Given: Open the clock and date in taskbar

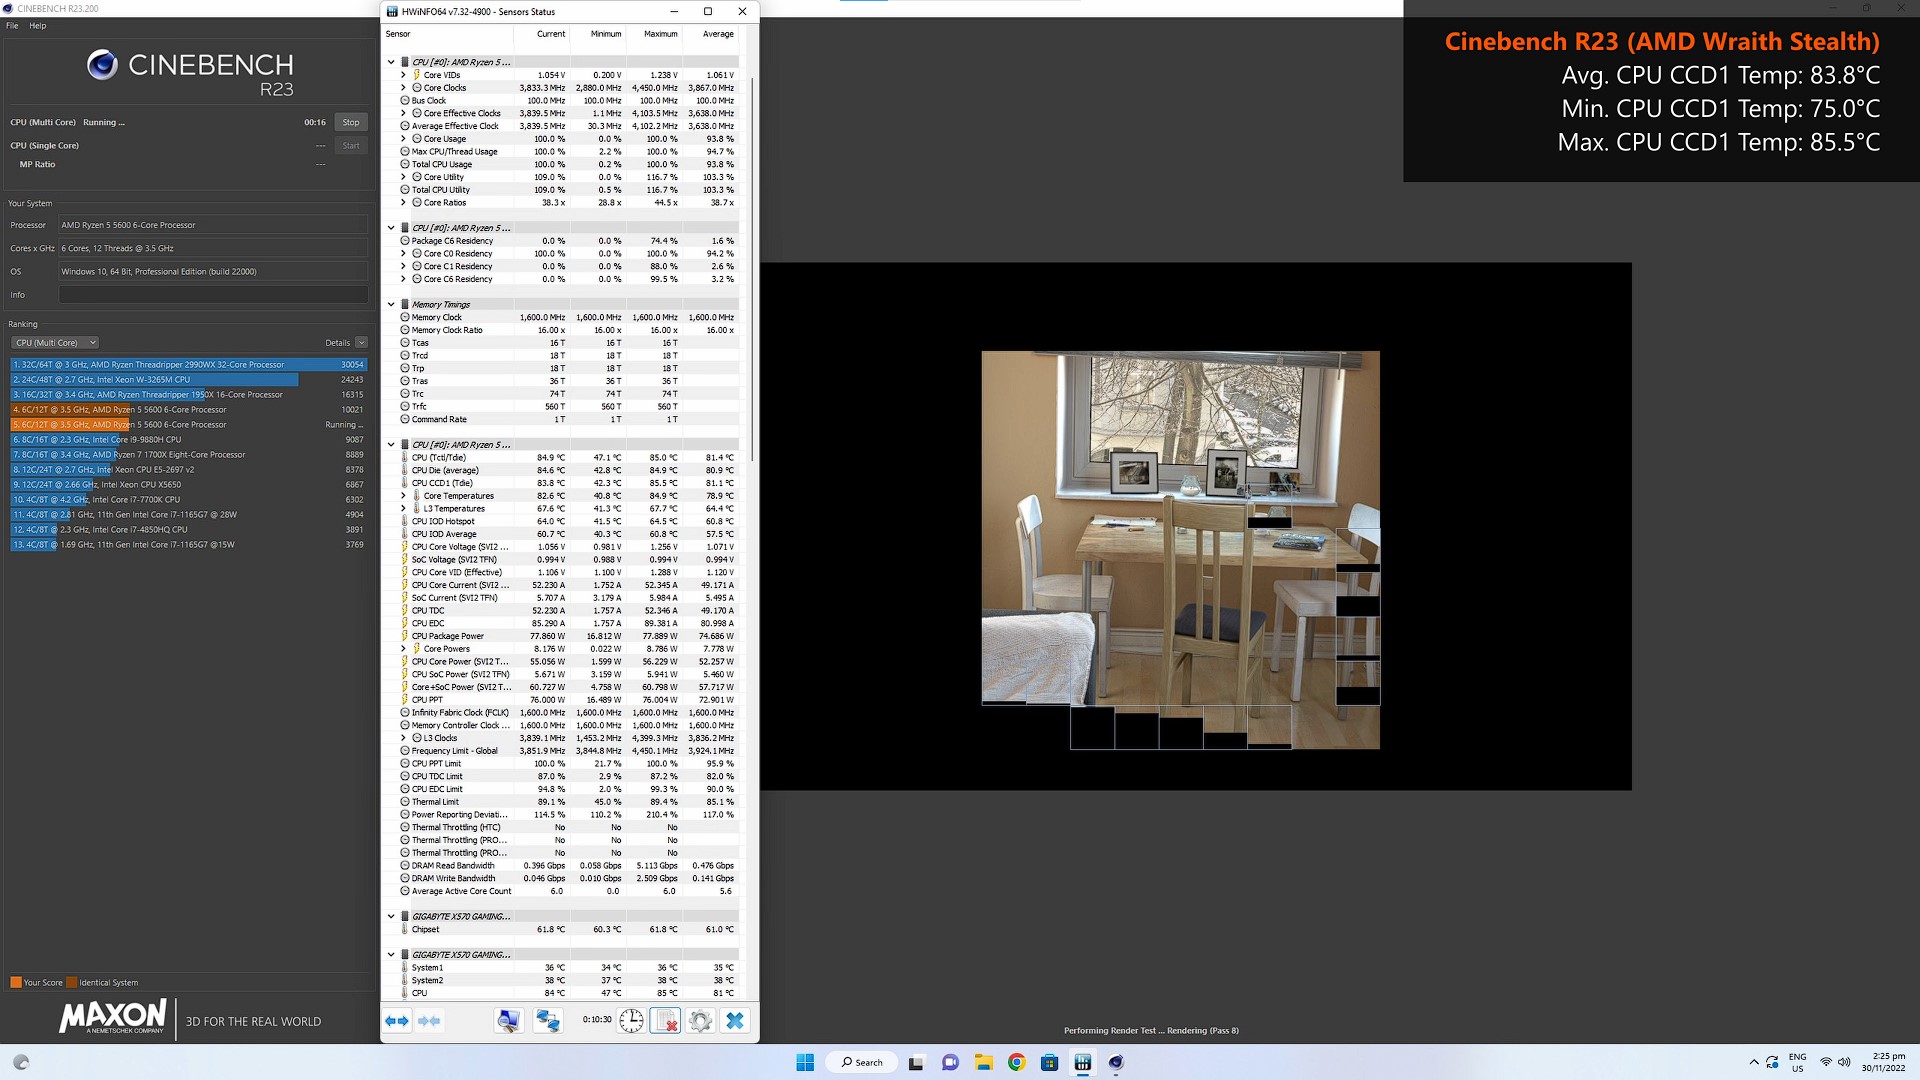Looking at the screenshot, I should pyautogui.click(x=1883, y=1062).
